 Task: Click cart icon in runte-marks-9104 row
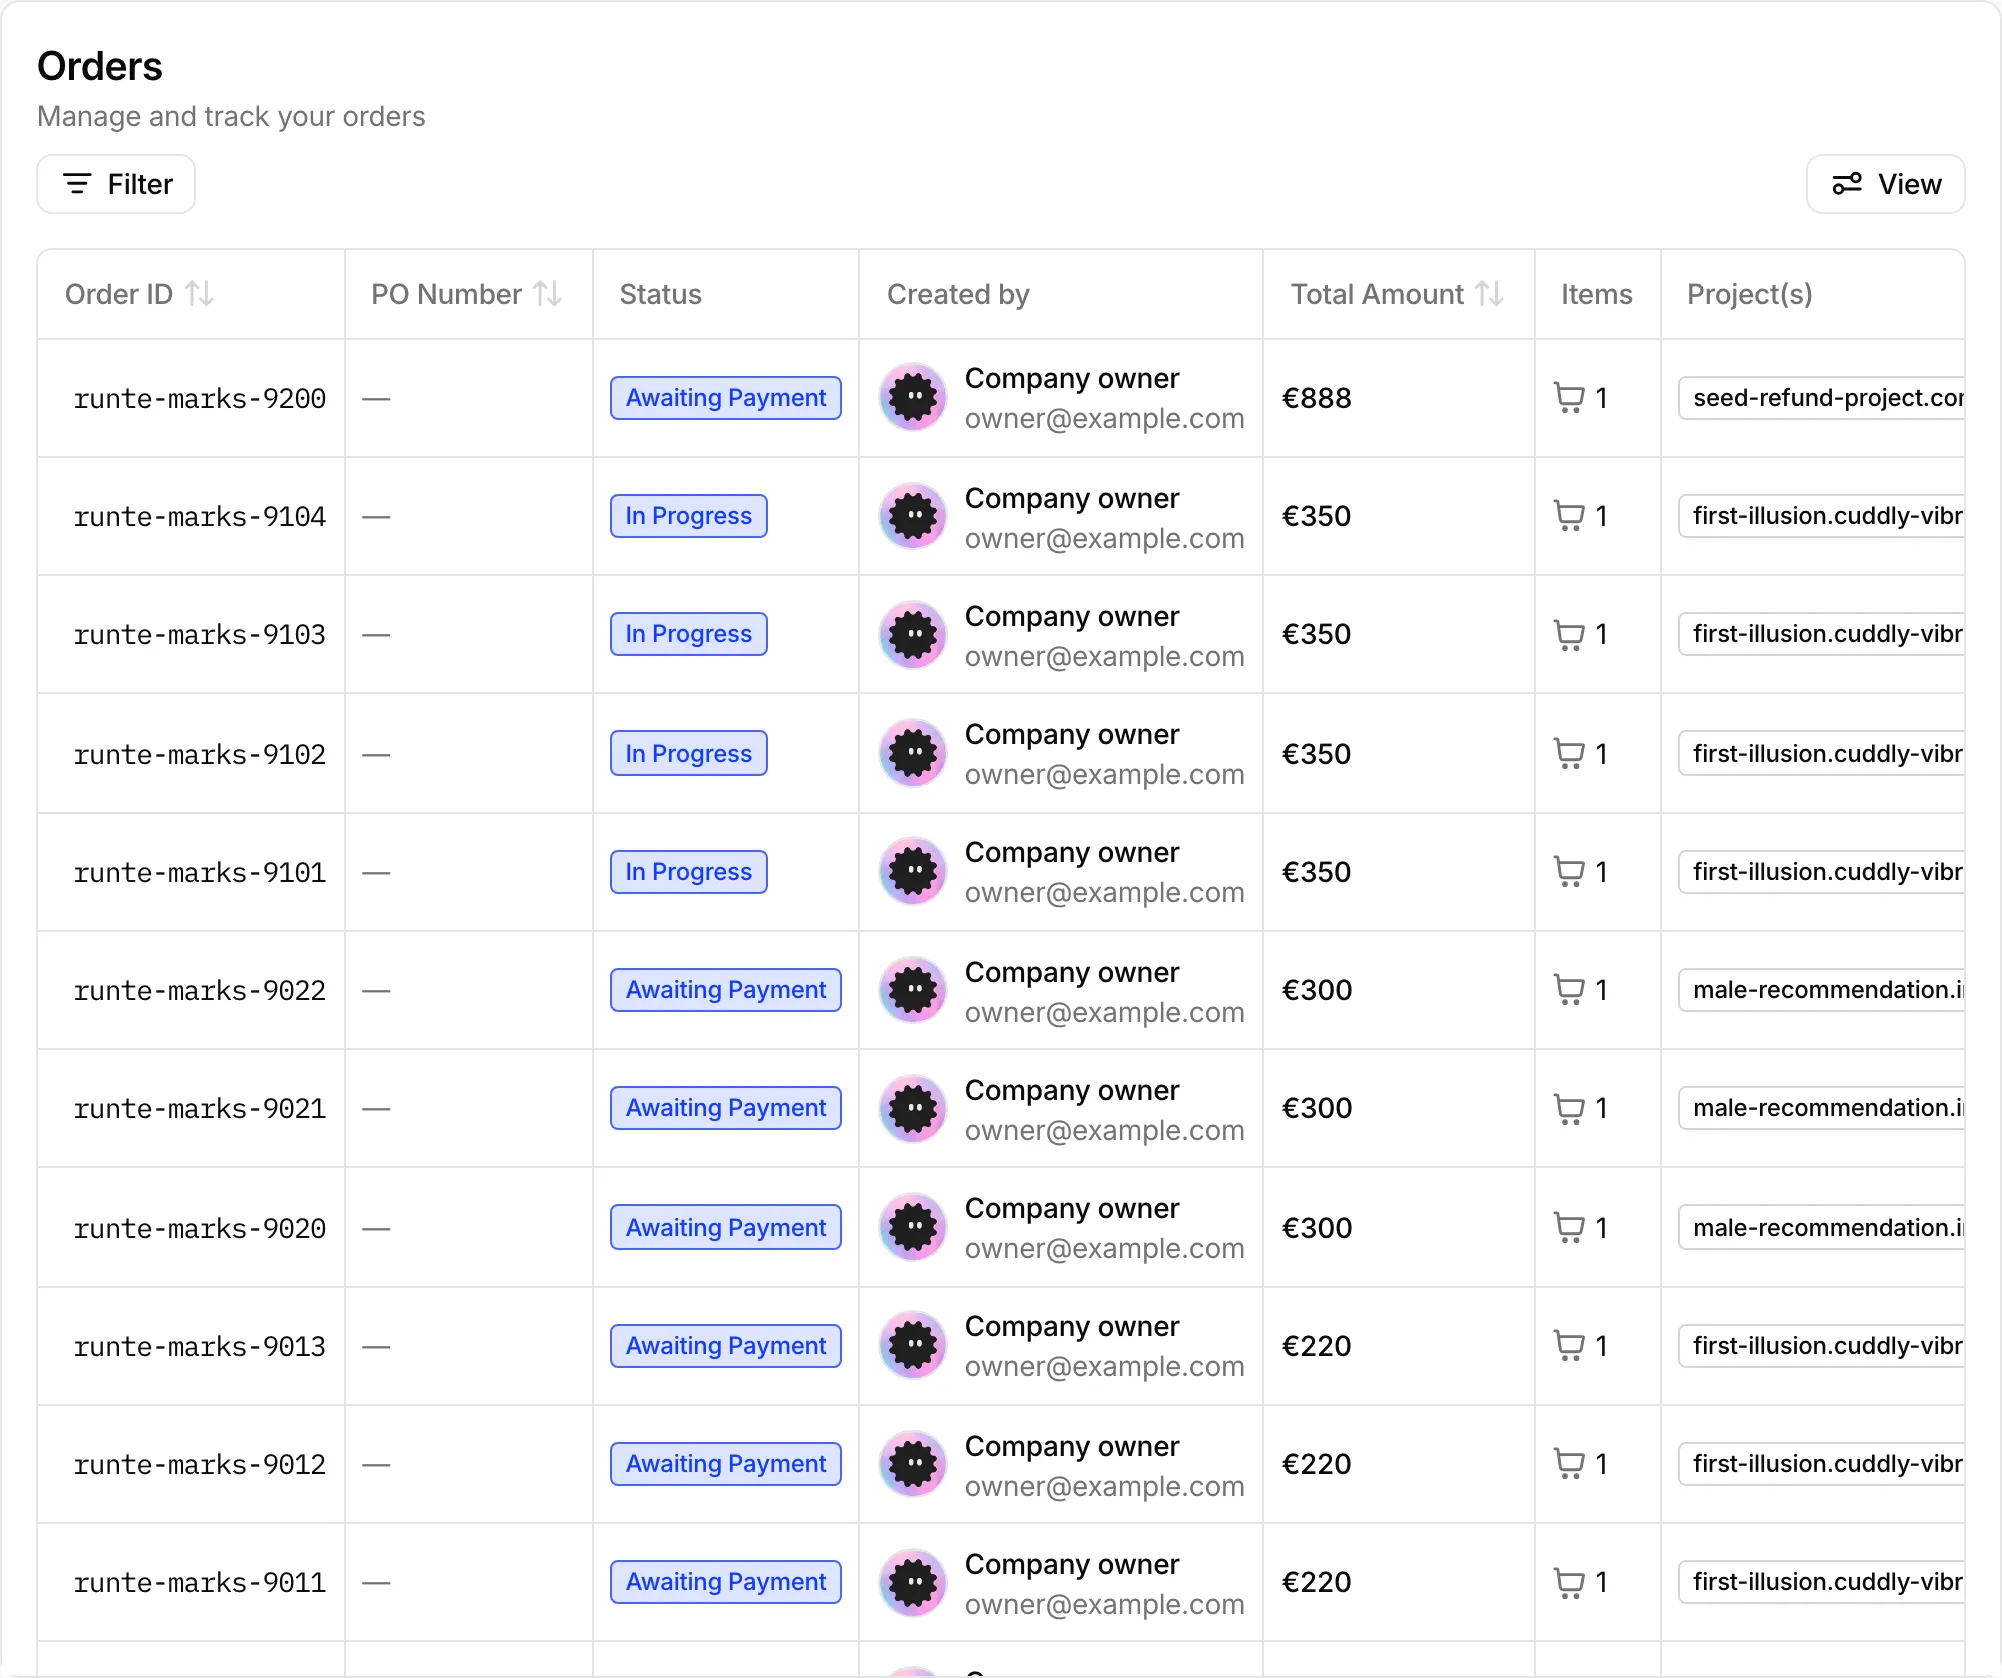pos(1569,516)
